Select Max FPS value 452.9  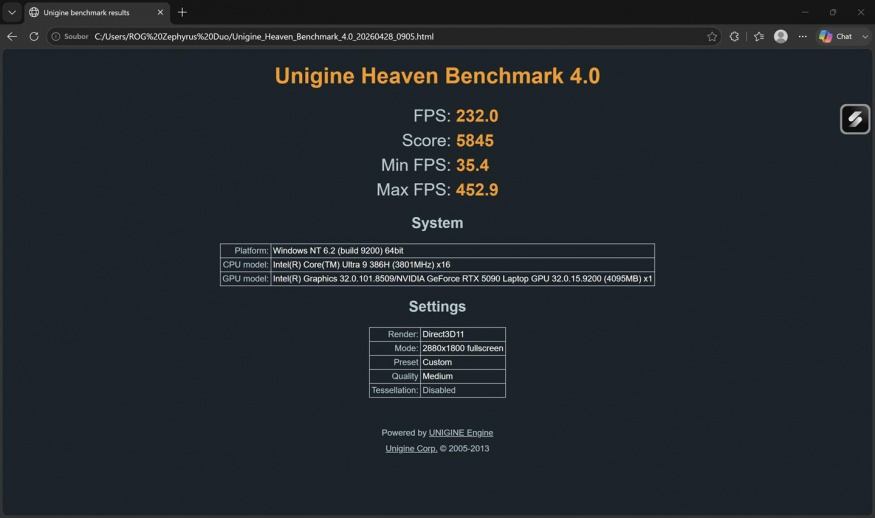(x=477, y=189)
